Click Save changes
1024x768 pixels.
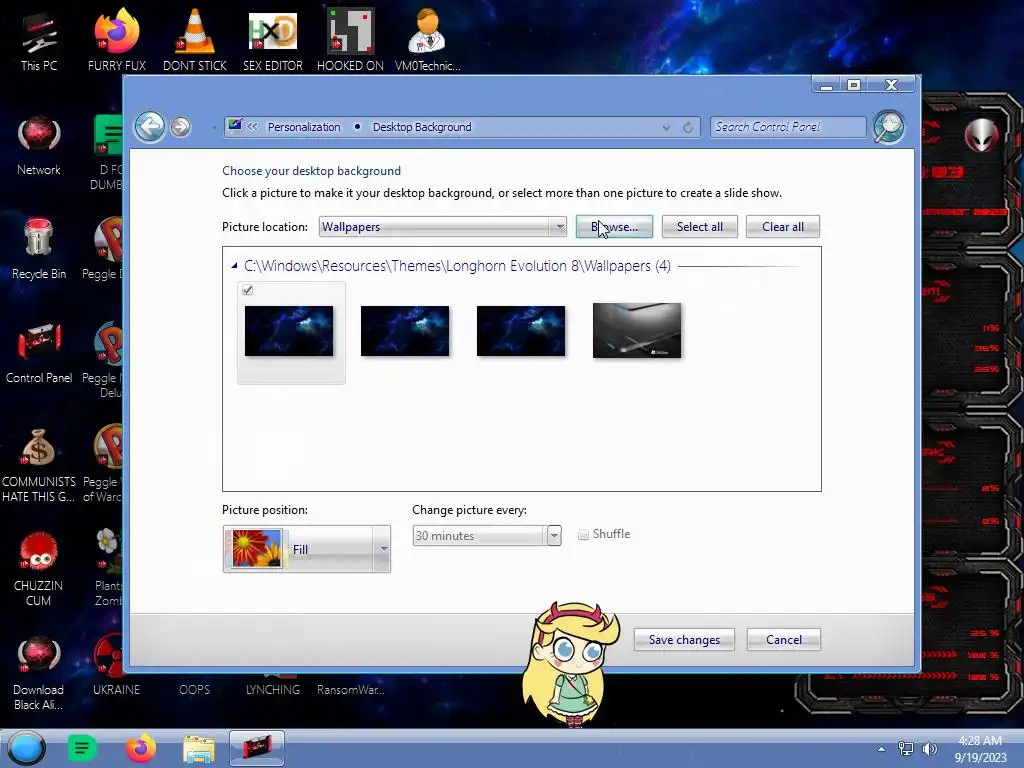coord(684,639)
